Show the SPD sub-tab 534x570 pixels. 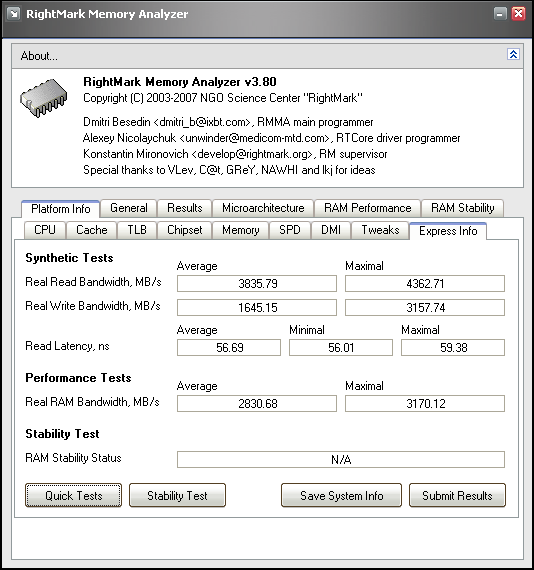pos(290,230)
